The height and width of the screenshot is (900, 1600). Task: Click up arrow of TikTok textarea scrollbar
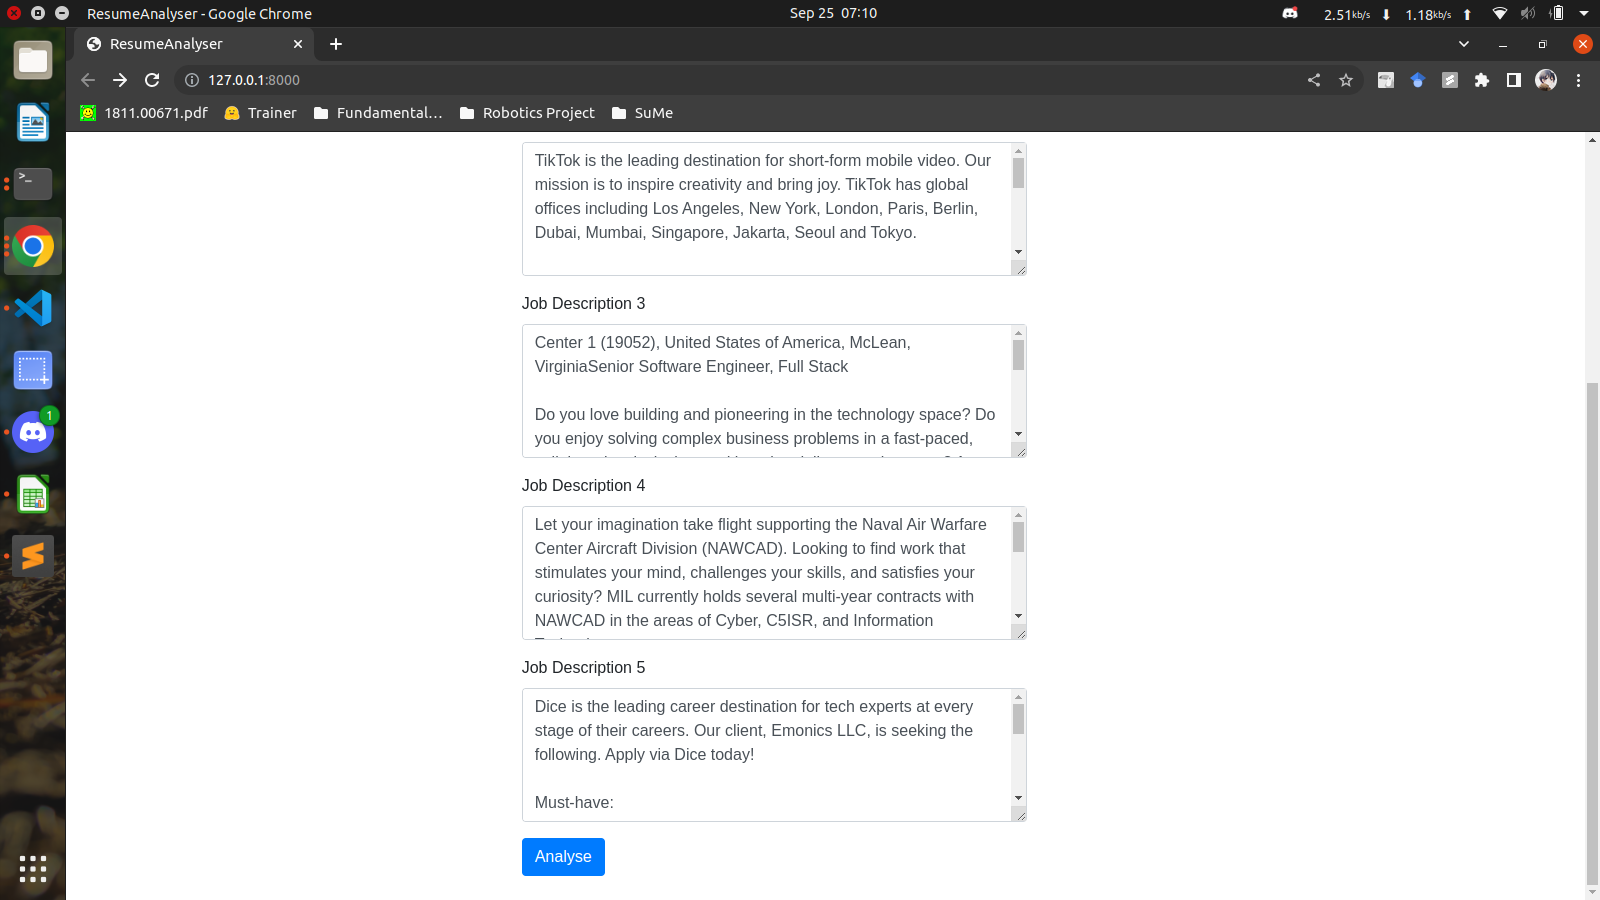(1018, 151)
